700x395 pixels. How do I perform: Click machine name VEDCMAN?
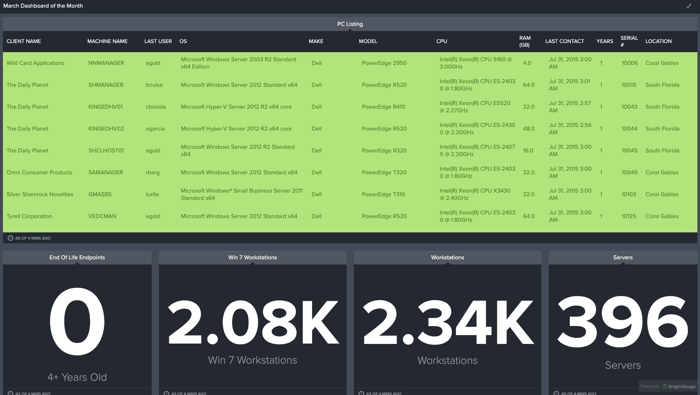pyautogui.click(x=102, y=216)
